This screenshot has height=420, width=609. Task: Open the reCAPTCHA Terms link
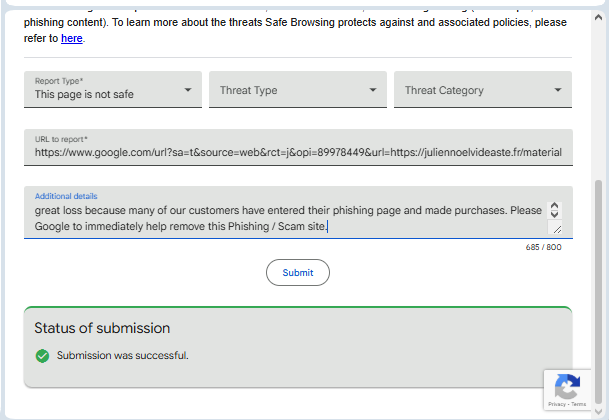pos(579,405)
